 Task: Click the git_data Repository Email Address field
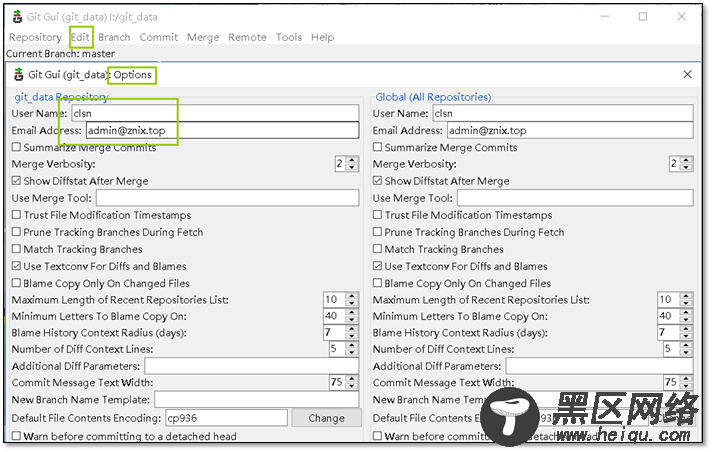click(x=222, y=130)
